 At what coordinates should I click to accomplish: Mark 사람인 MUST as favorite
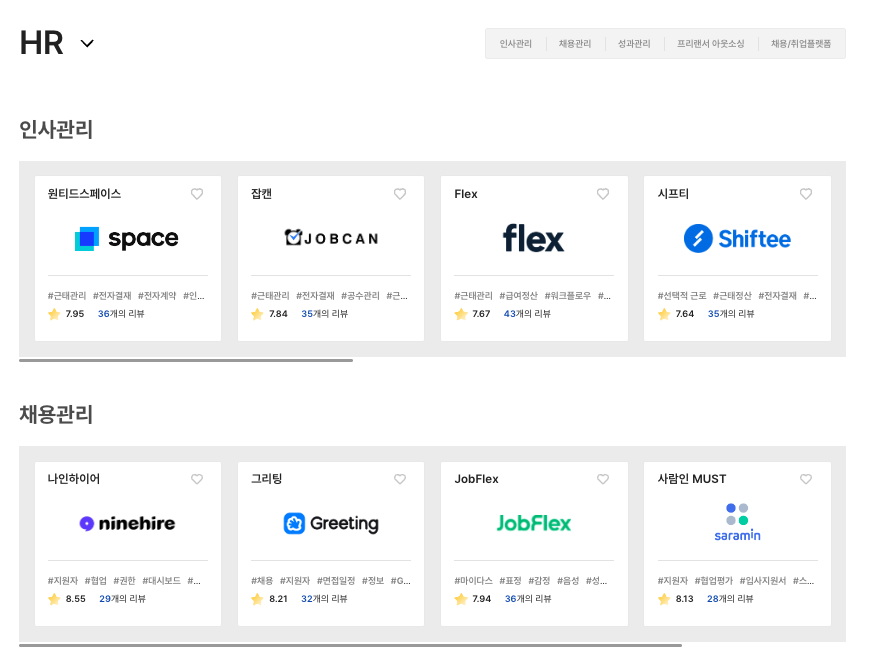tap(806, 479)
